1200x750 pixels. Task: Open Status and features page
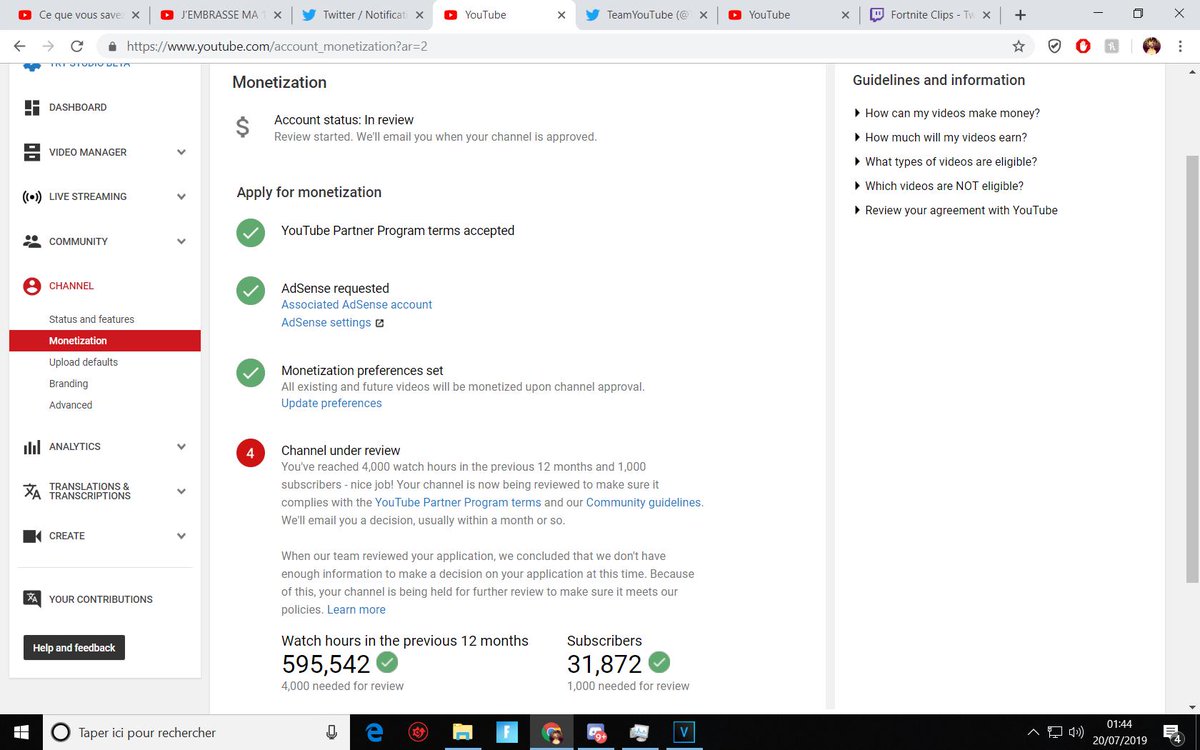91,319
